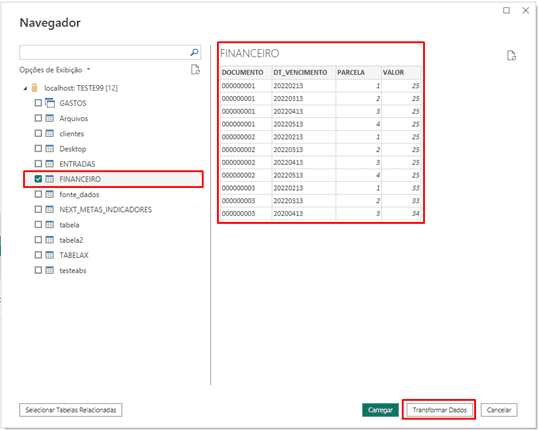Click the preview refresh icon at top right
The height and width of the screenshot is (430, 538).
point(511,56)
